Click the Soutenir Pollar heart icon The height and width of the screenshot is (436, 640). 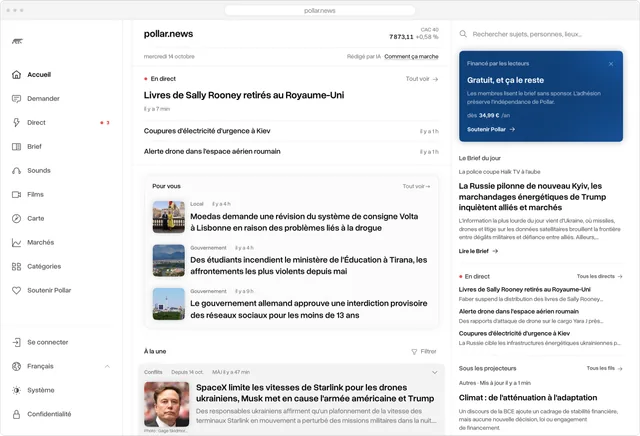tap(16, 291)
